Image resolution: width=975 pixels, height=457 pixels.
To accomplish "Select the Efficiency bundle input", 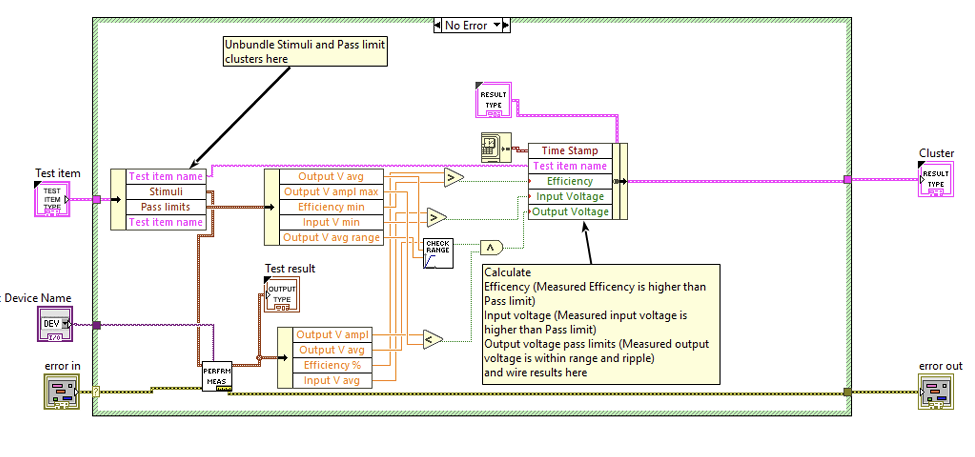I will point(570,181).
